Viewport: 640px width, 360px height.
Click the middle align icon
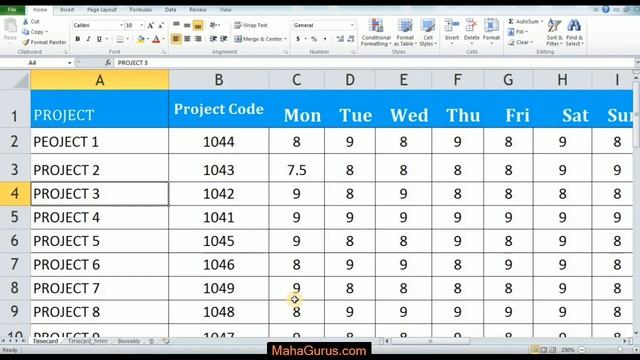coord(187,25)
